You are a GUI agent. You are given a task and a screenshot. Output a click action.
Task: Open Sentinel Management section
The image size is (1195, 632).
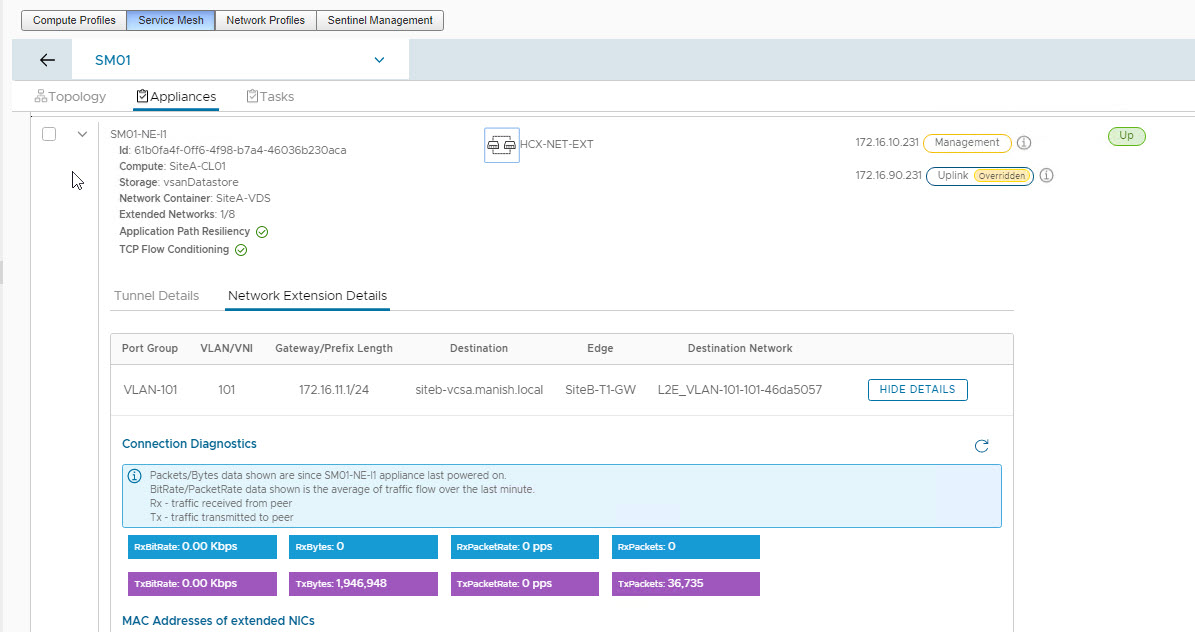[x=380, y=20]
